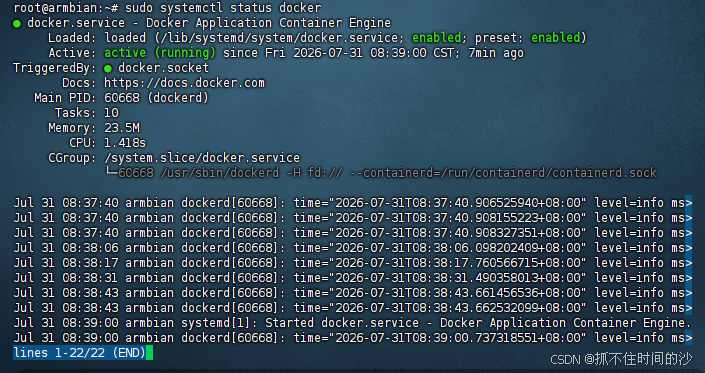Click log line timestamped Jul 31 08:38:06
The width and height of the screenshot is (705, 373).
[x=352, y=248]
